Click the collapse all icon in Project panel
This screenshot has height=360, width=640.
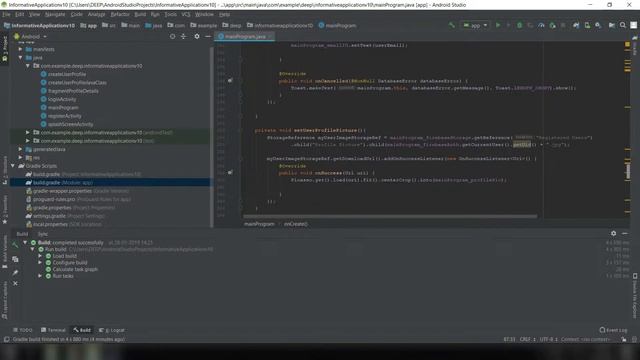pos(183,36)
